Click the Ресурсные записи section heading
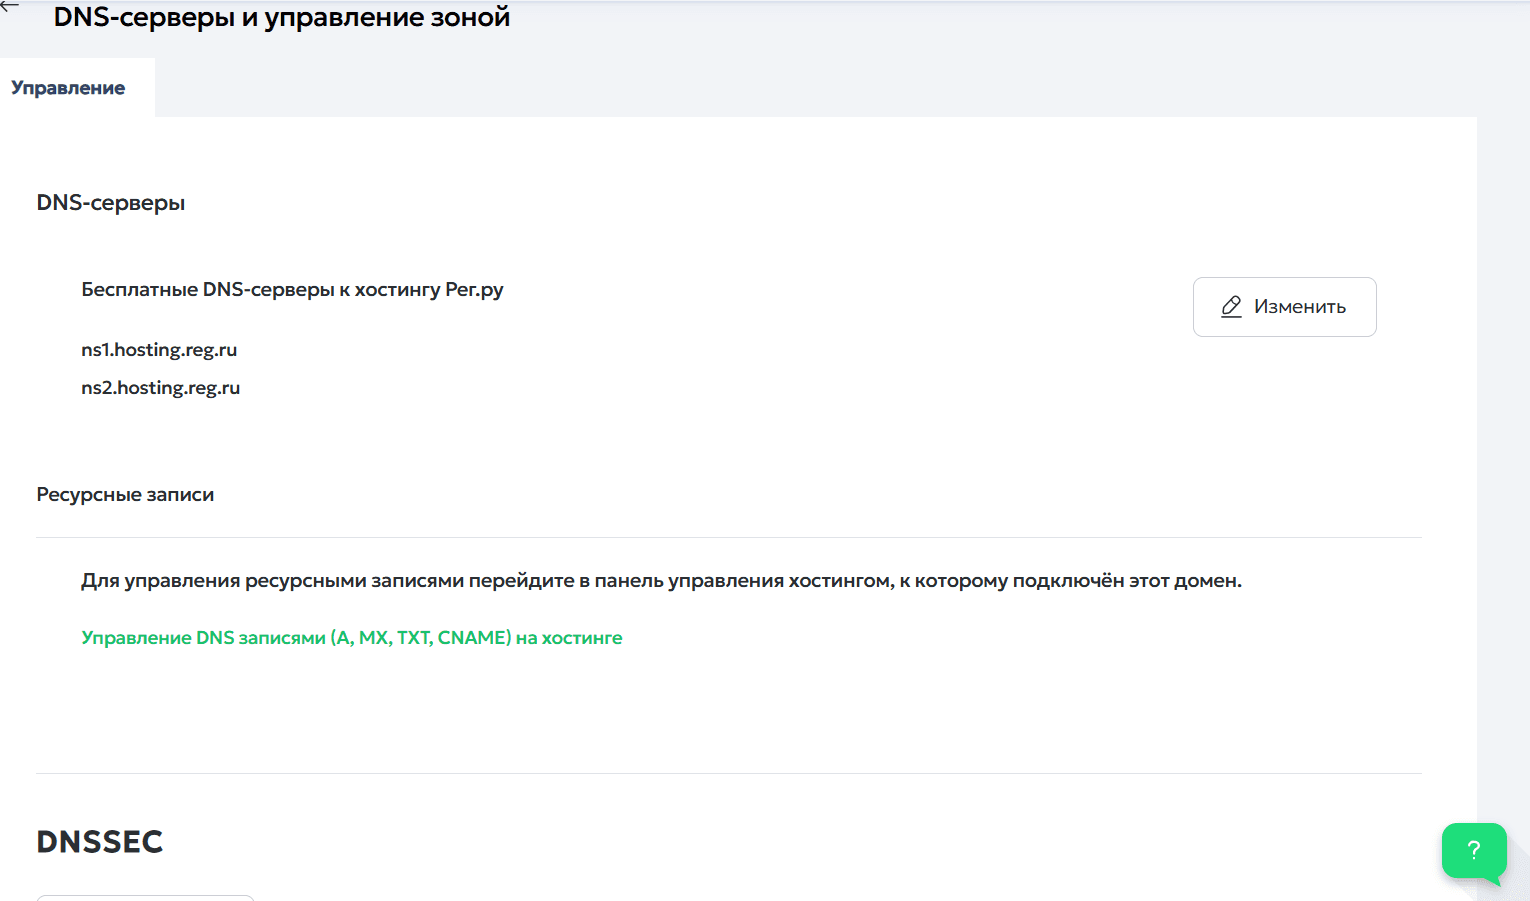This screenshot has width=1530, height=901. tap(125, 495)
